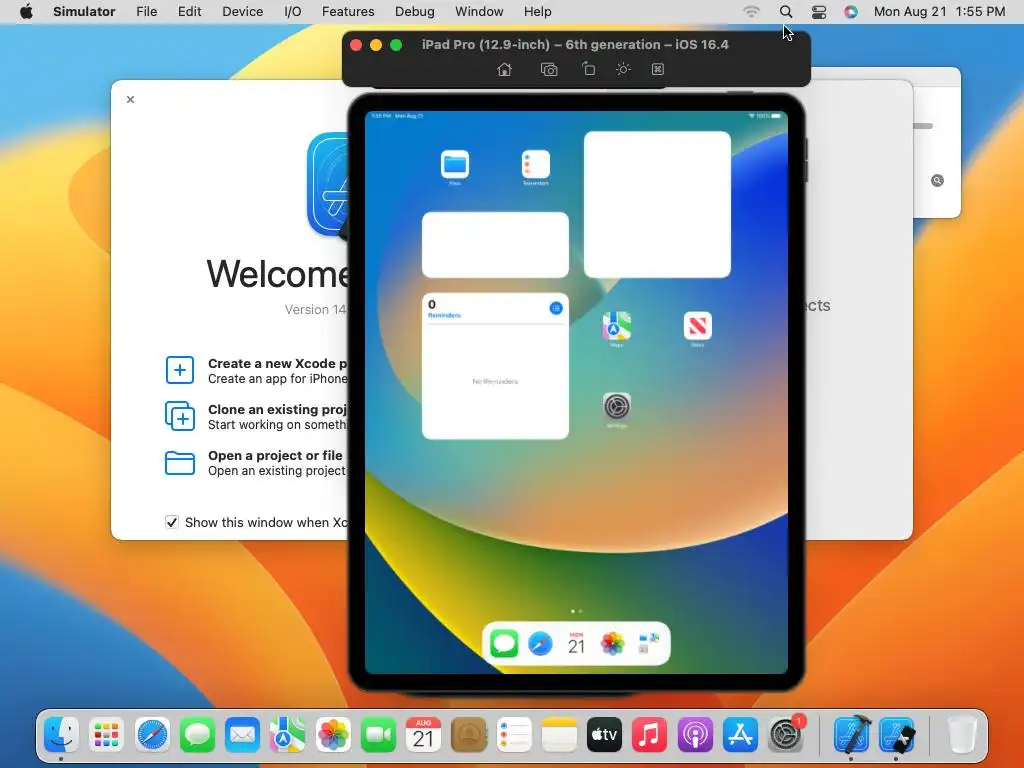Open the Edit menu
Viewport: 1024px width, 768px height.
pos(189,11)
